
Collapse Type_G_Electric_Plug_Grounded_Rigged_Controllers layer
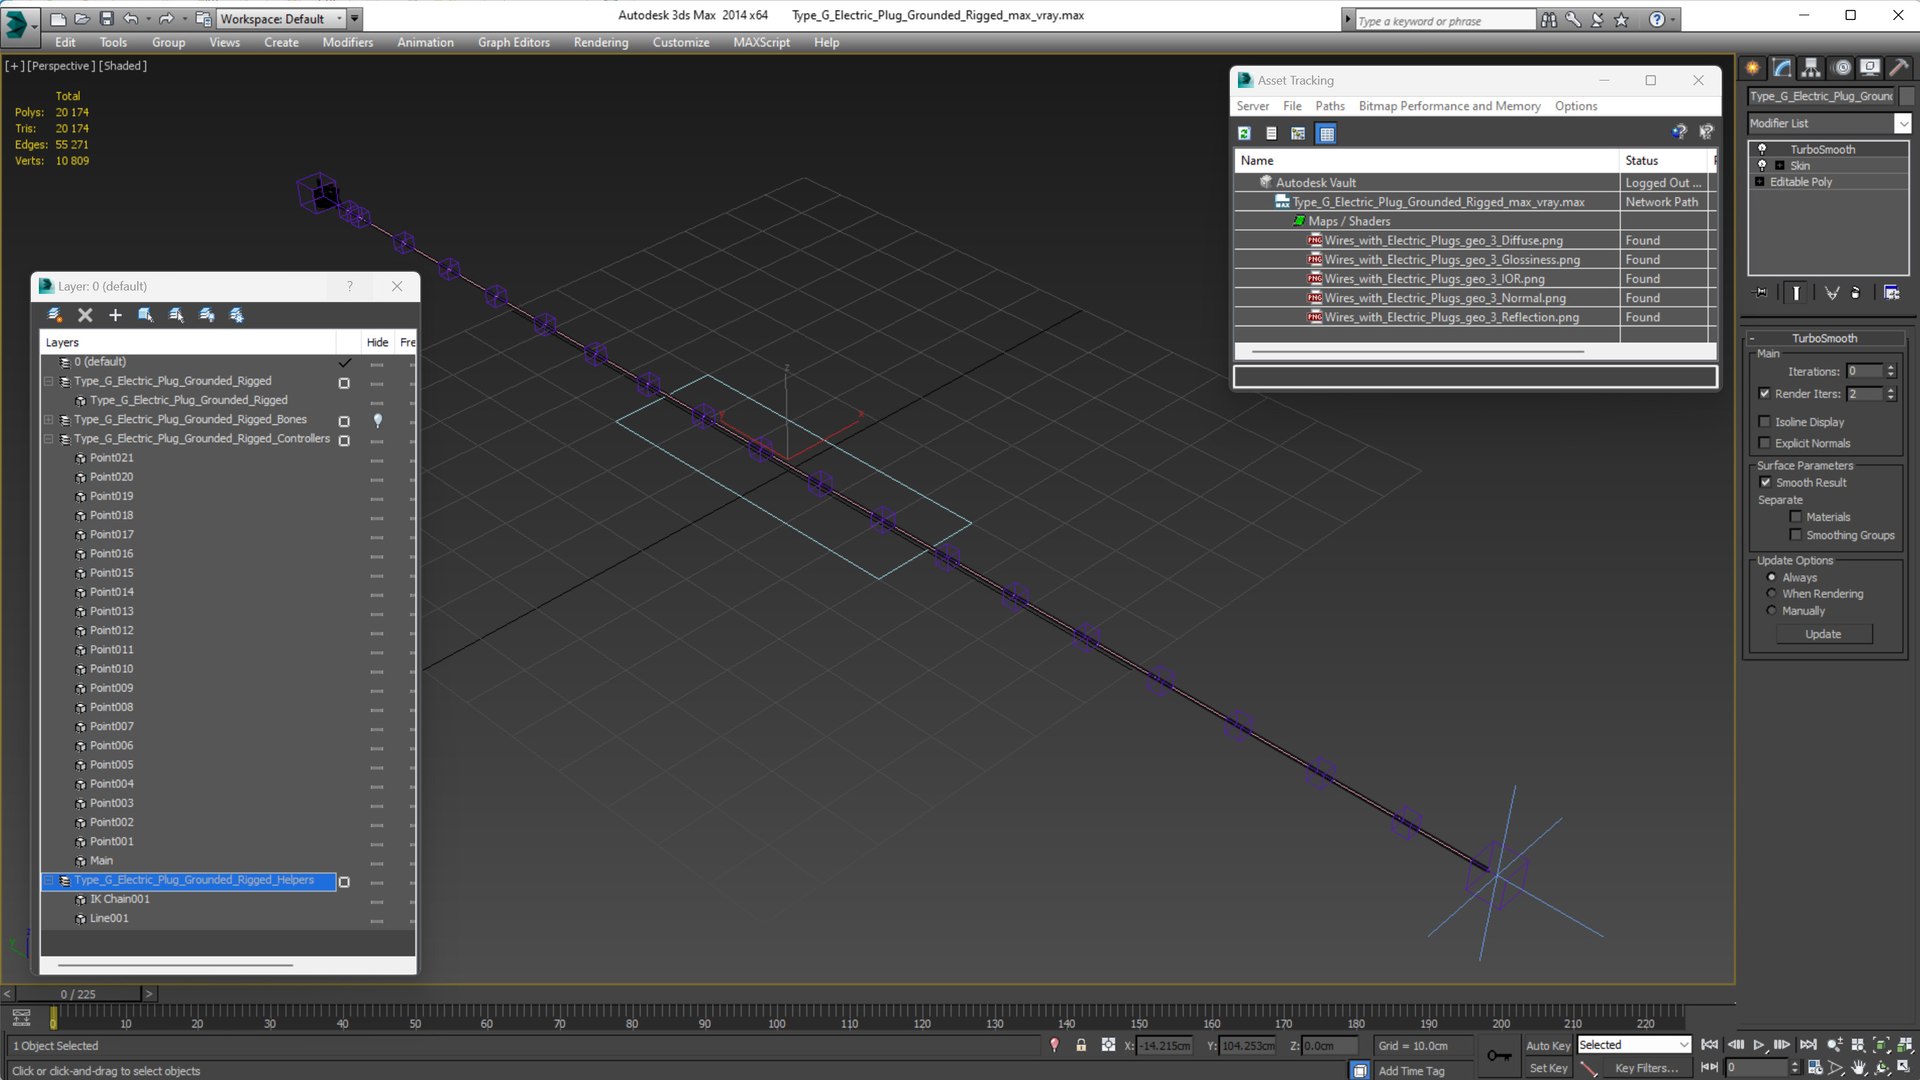pos(48,439)
